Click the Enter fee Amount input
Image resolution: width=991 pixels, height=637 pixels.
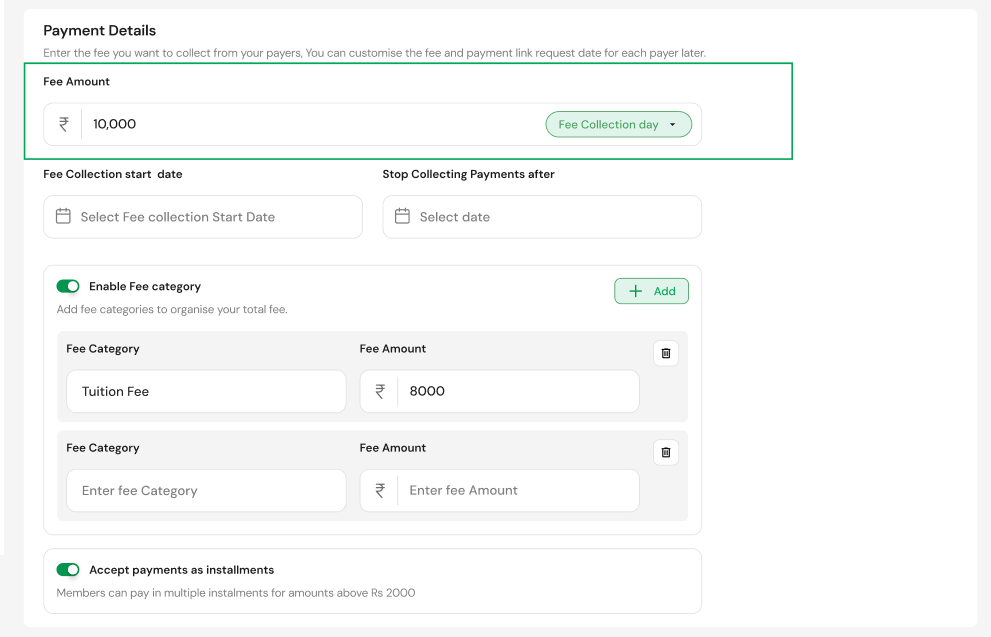click(518, 490)
